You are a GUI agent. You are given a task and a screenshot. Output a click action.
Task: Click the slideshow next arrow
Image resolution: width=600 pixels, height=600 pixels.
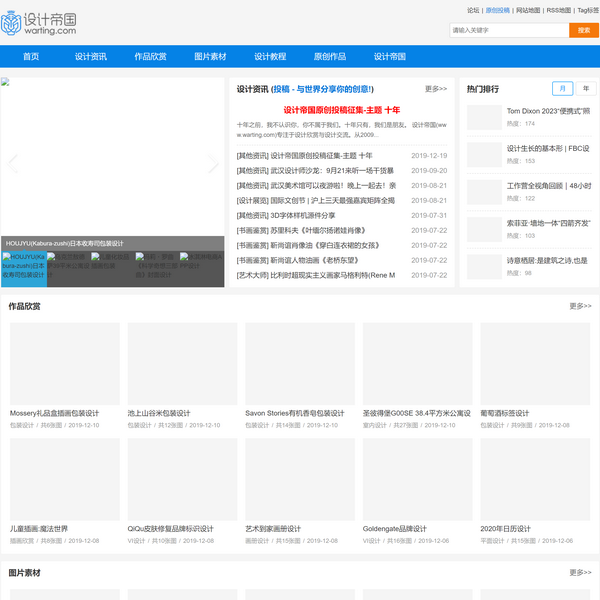pyautogui.click(x=212, y=165)
